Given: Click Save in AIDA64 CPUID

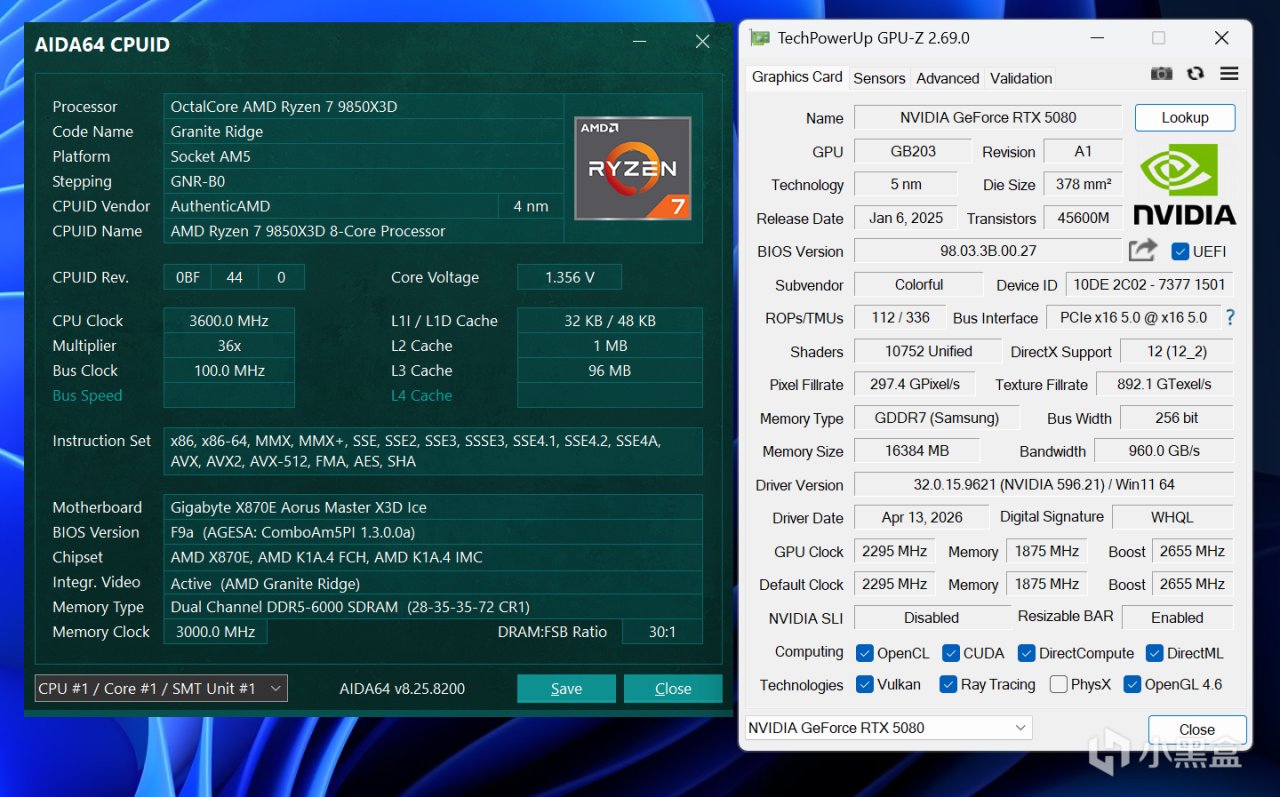Looking at the screenshot, I should pyautogui.click(x=566, y=688).
